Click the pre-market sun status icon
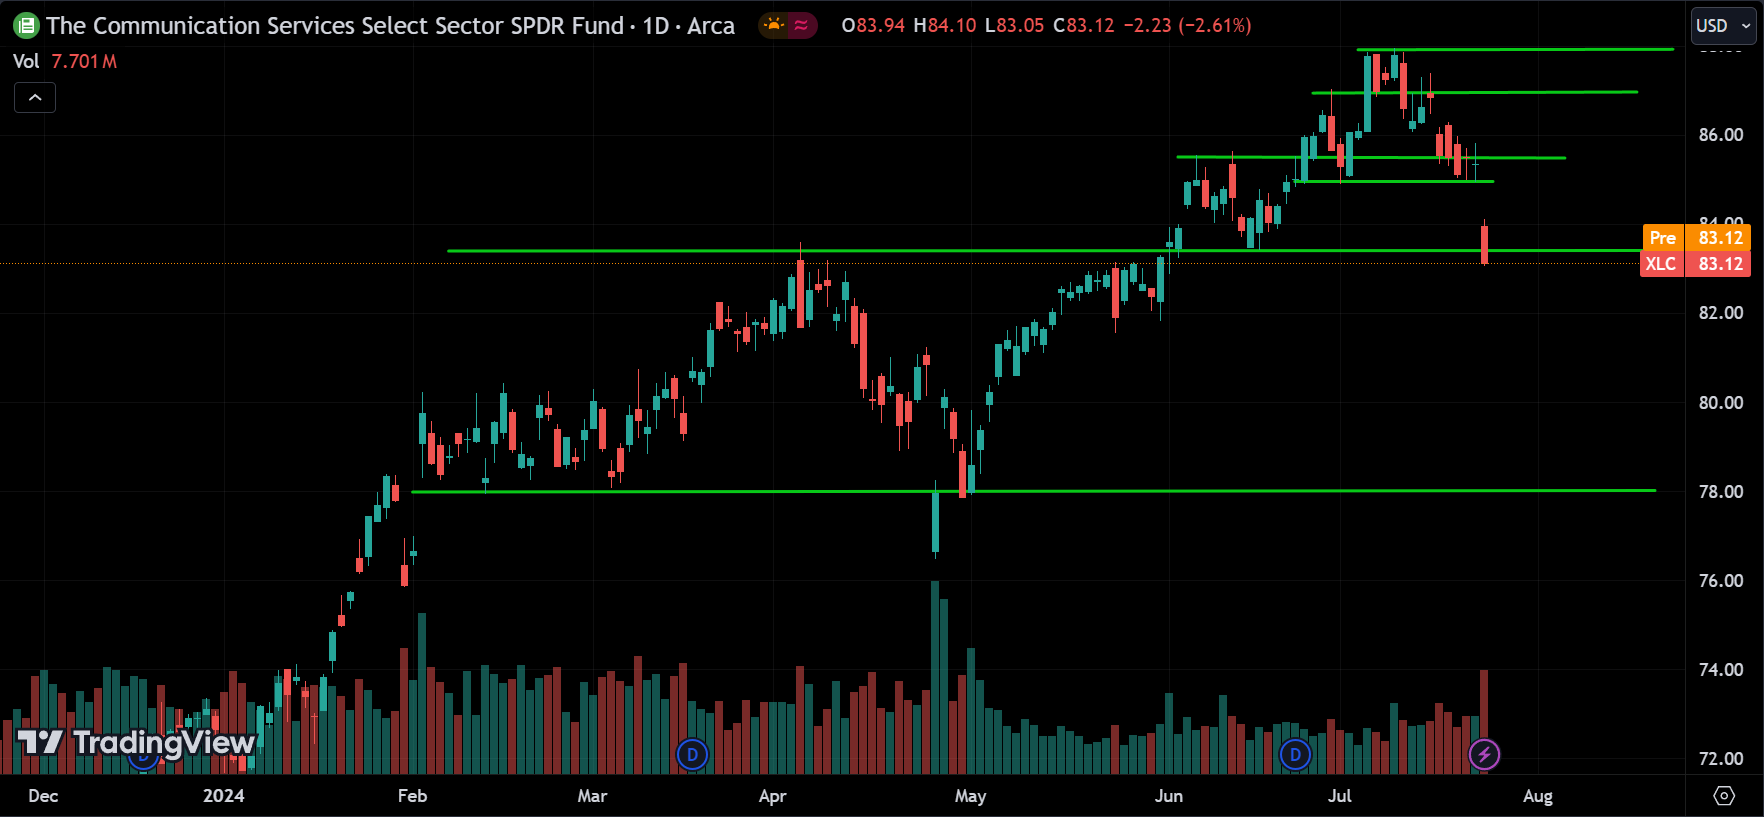Screen dimensions: 1764x817 click(774, 25)
